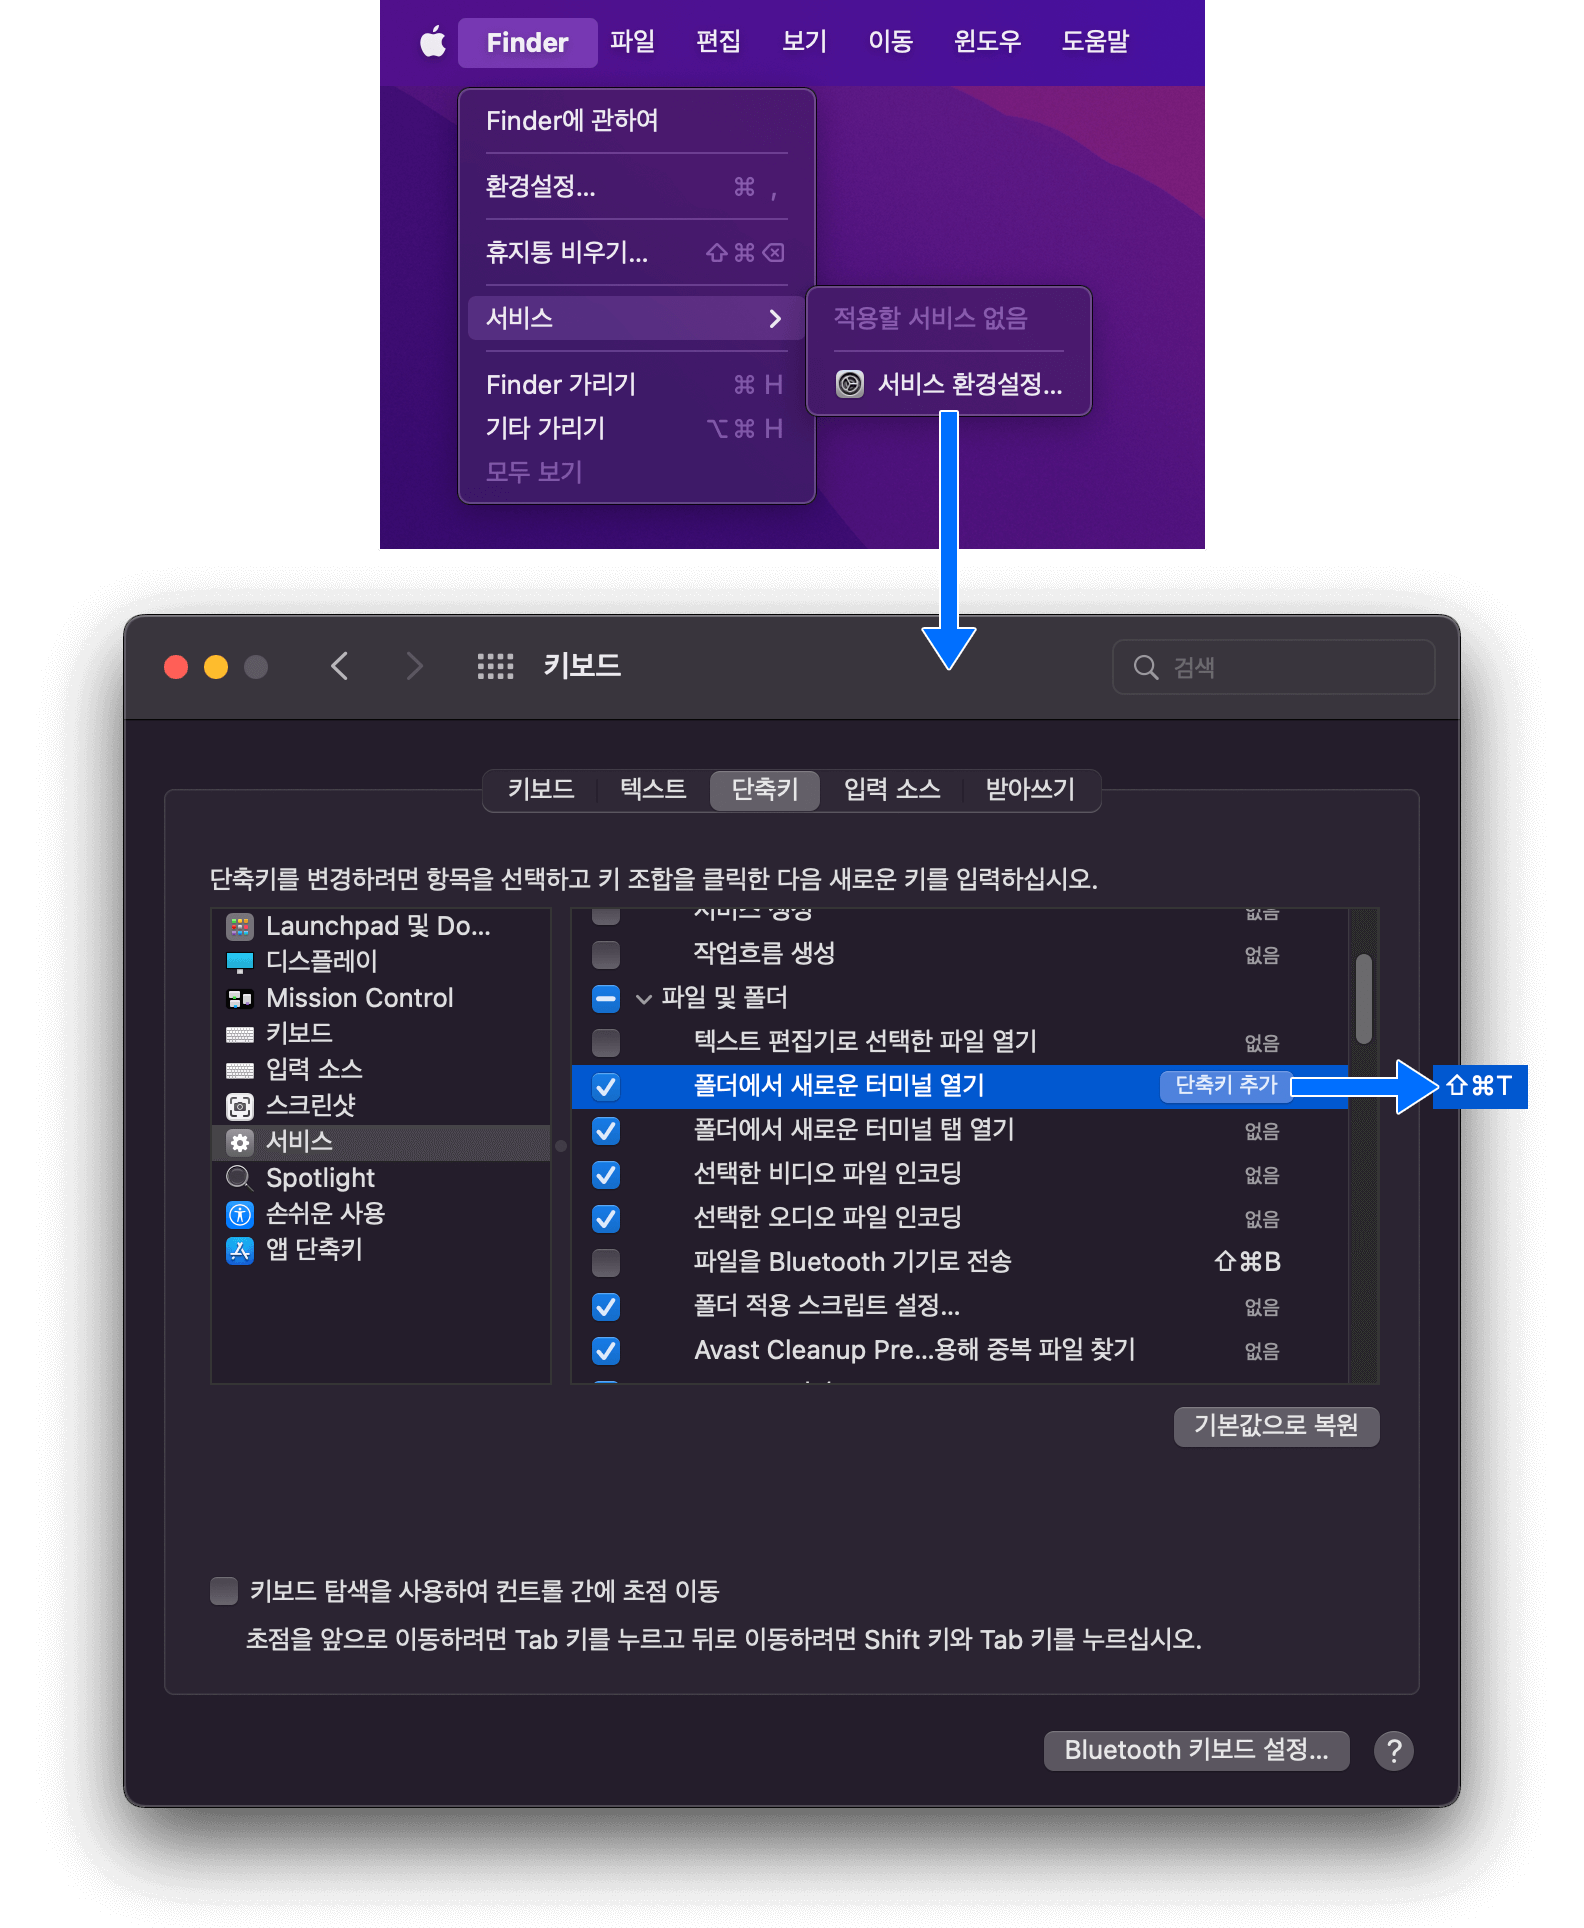Choose 환경설정... menu item
Screen dimensions: 1584x1928
coord(637,187)
